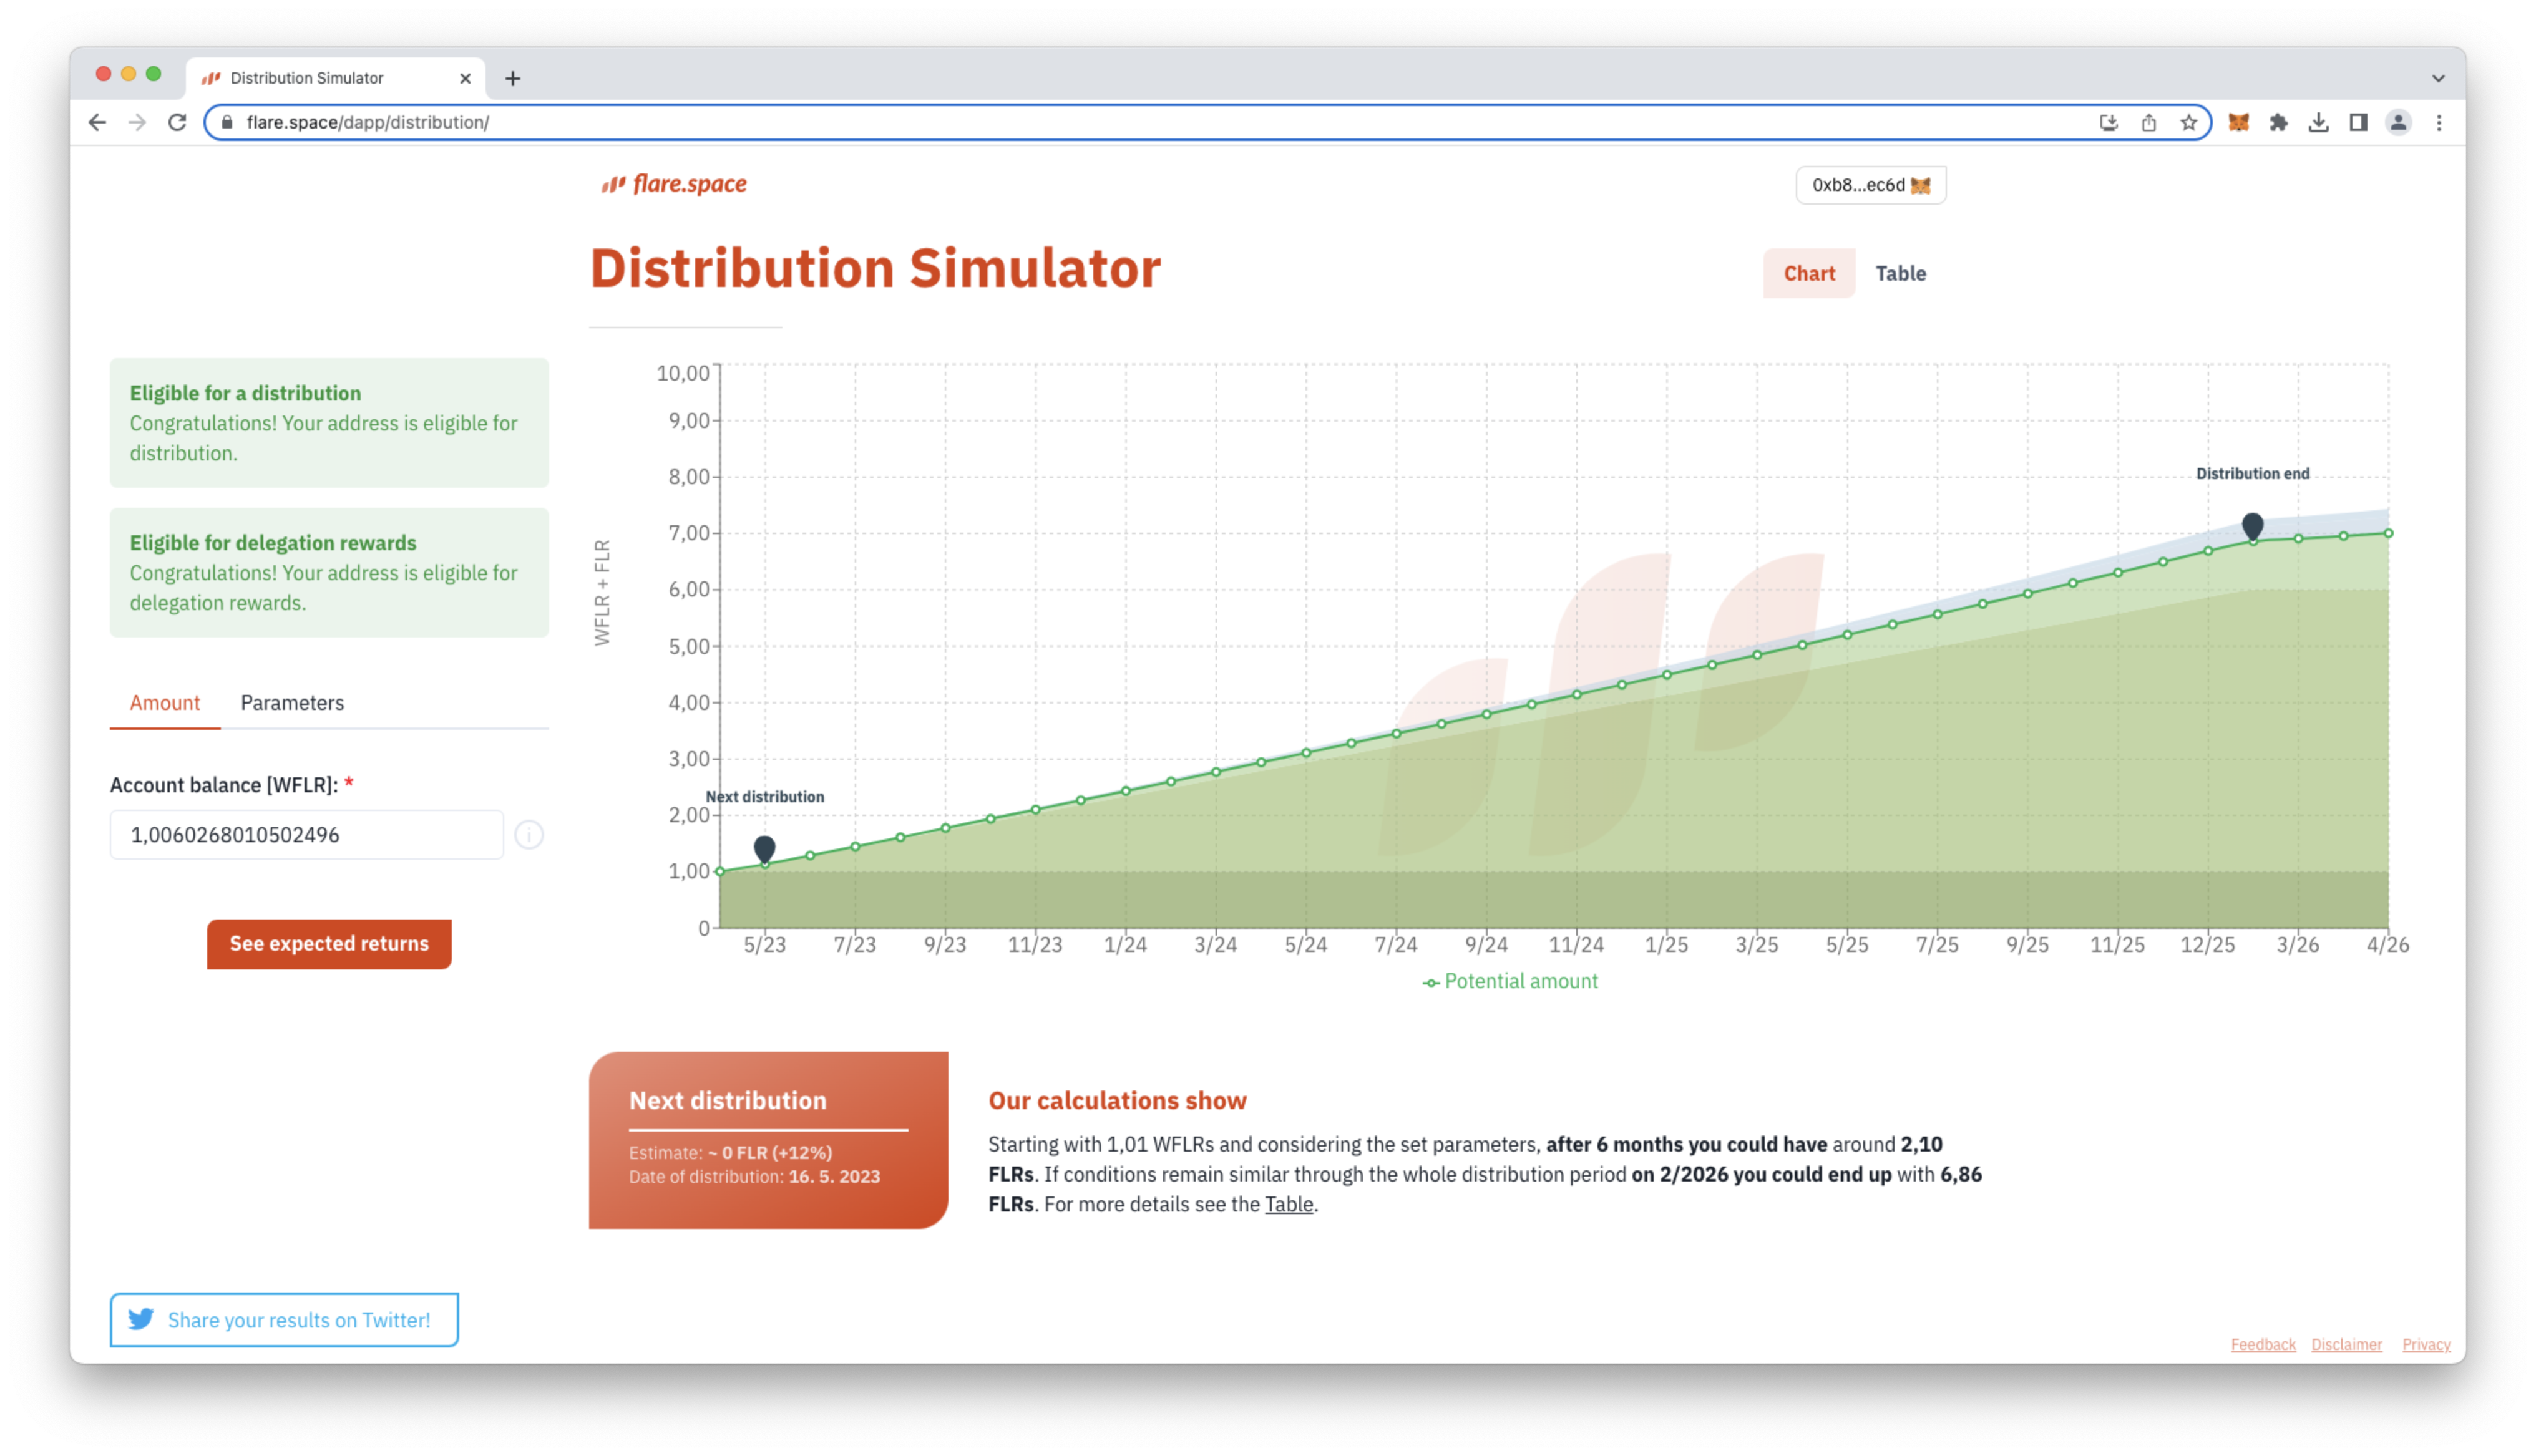2536x1456 pixels.
Task: Switch to the Parameters tab
Action: (x=292, y=702)
